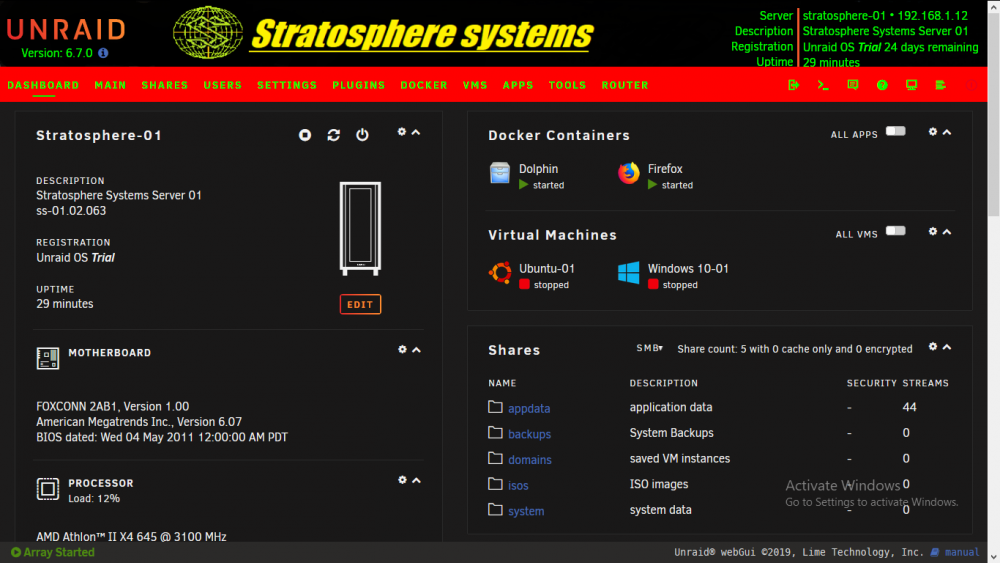
Task: Click the Firefox container icon
Action: pyautogui.click(x=629, y=173)
